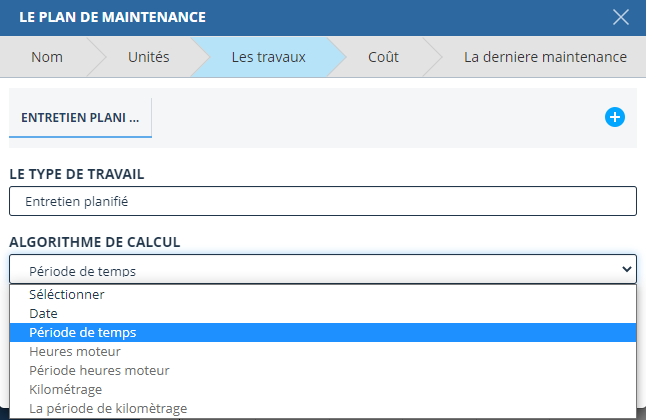Open La derniere maintenance step
Screen dimensions: 646x420
pyautogui.click(x=545, y=57)
